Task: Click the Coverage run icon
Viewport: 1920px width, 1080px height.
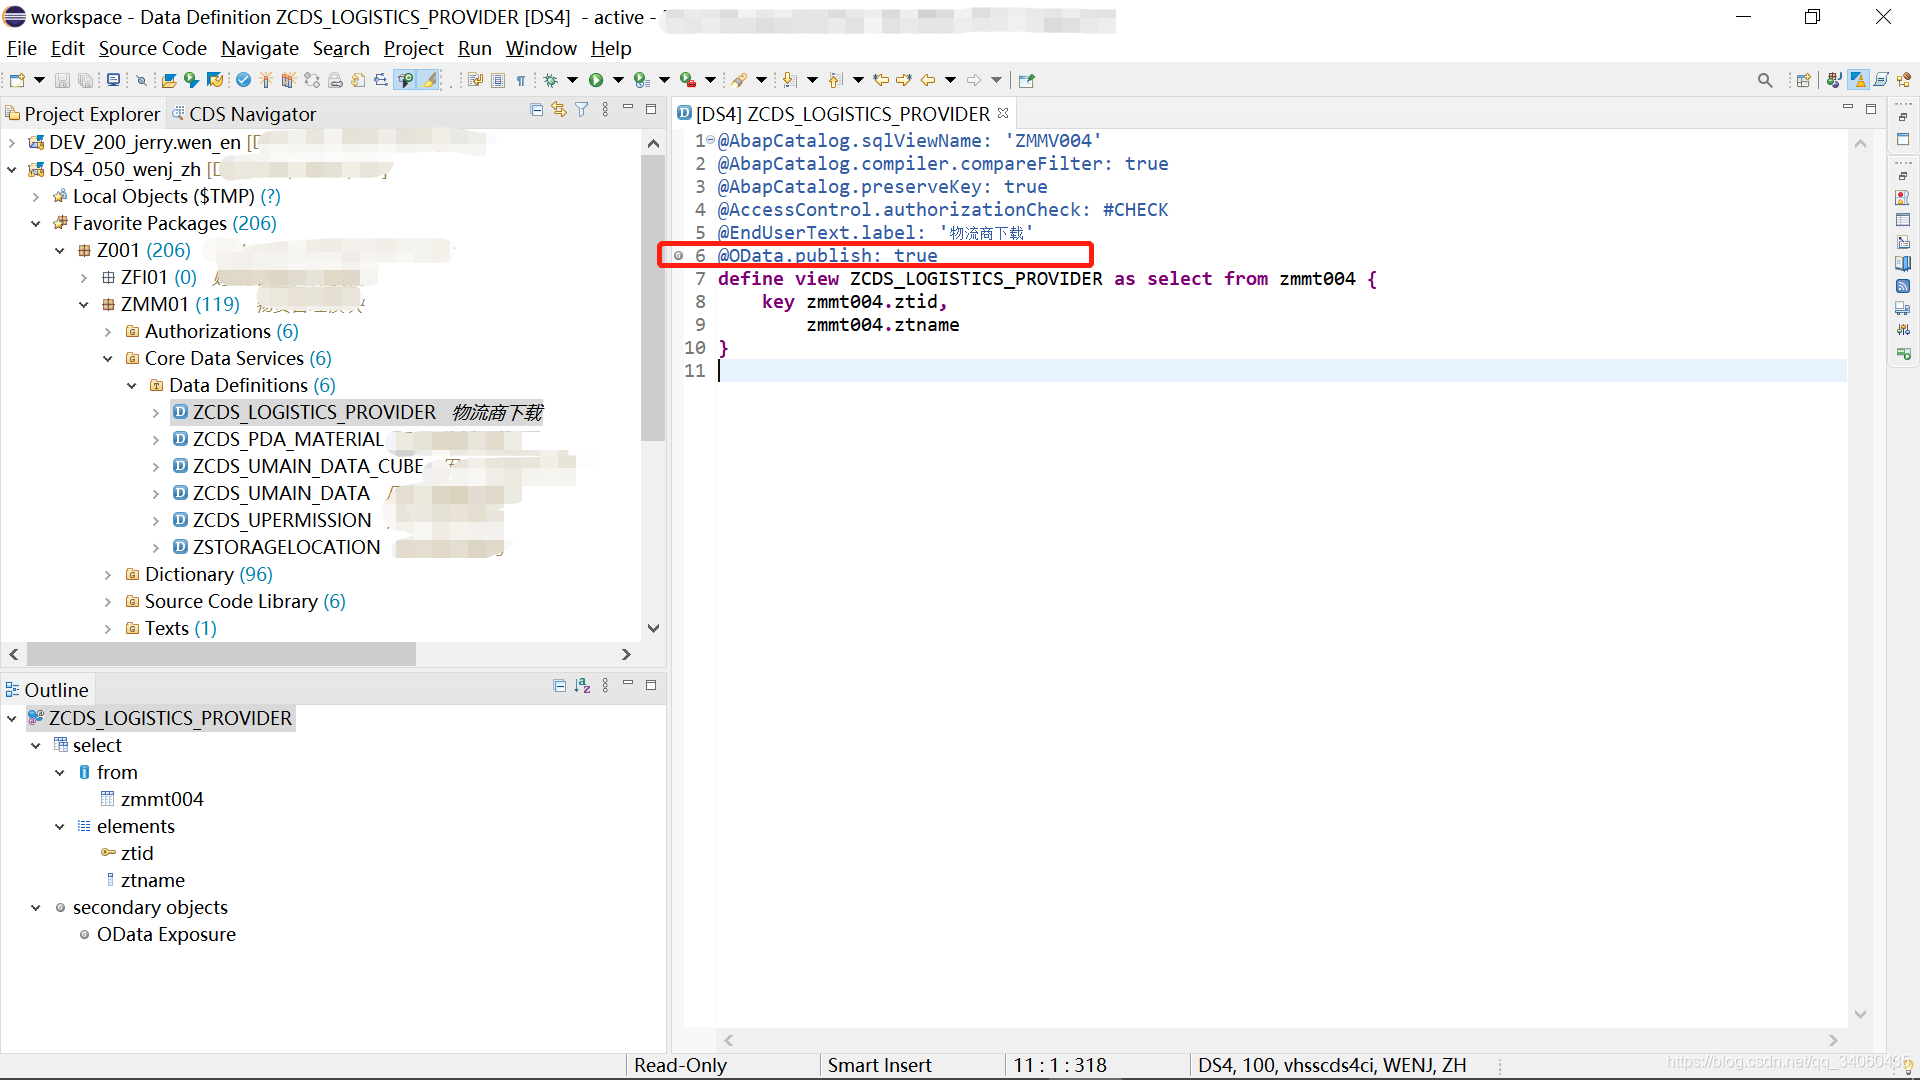Action: [x=641, y=80]
